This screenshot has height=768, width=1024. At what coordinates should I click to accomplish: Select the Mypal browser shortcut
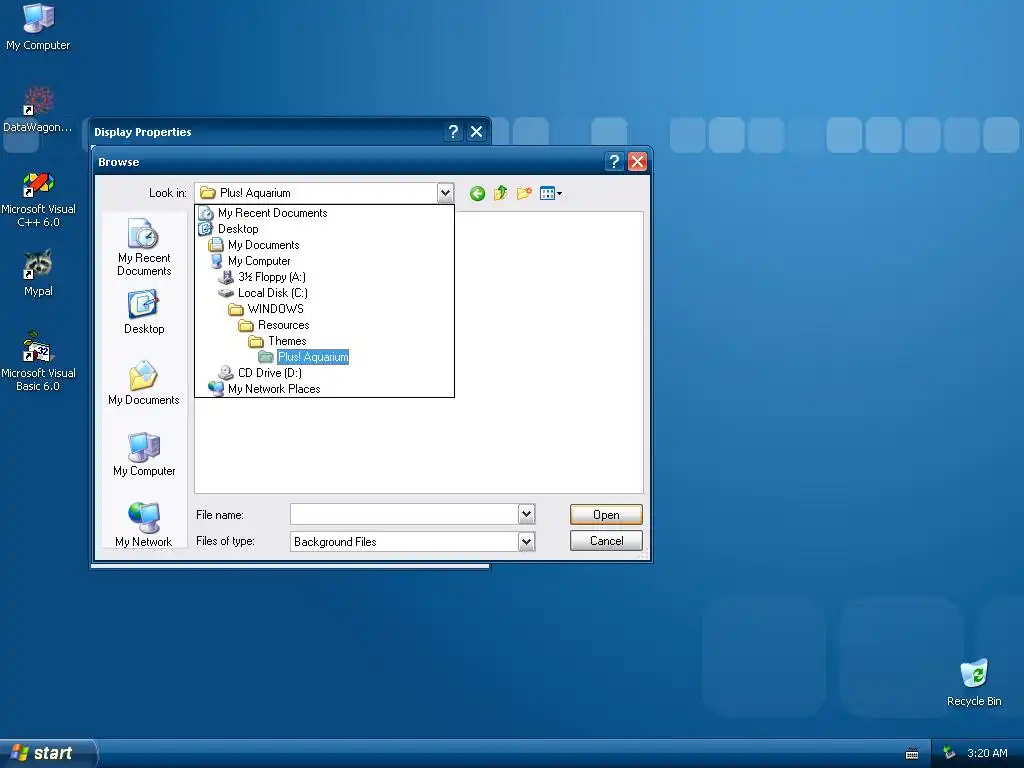(x=38, y=274)
